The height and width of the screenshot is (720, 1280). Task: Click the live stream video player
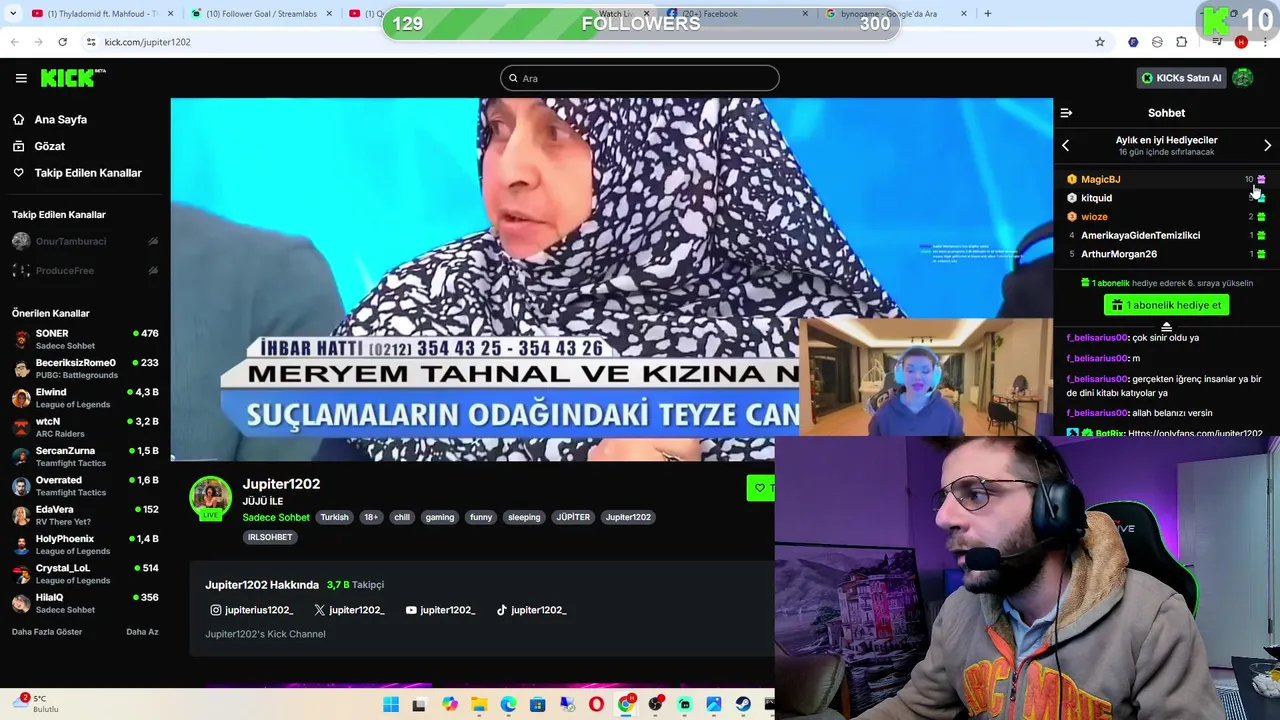tap(612, 279)
